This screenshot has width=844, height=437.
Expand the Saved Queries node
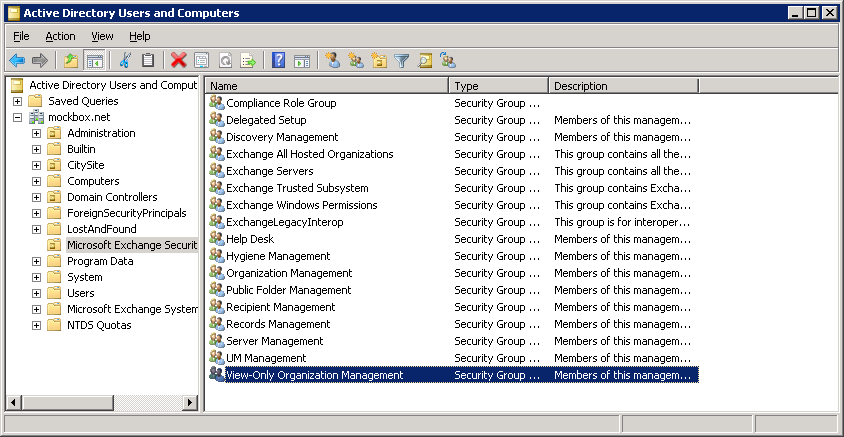point(17,101)
